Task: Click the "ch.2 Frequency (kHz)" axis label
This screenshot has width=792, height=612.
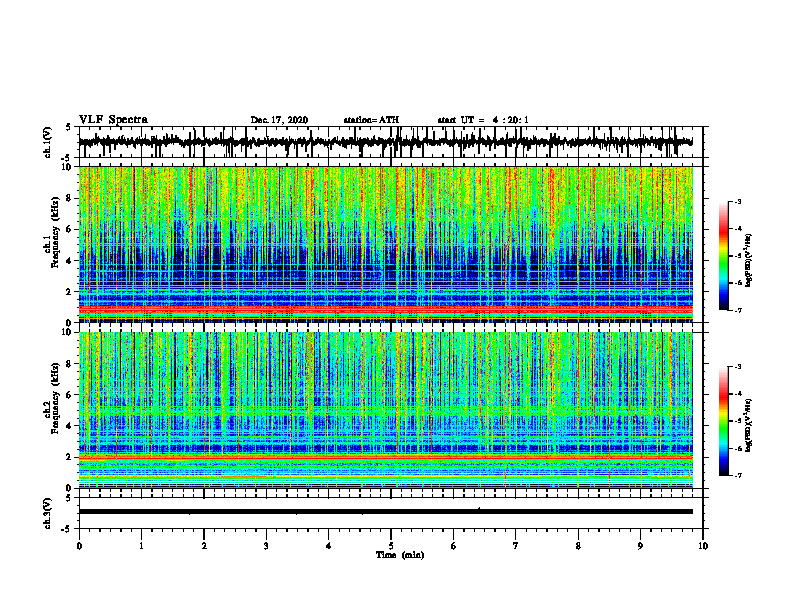Action: (x=53, y=398)
